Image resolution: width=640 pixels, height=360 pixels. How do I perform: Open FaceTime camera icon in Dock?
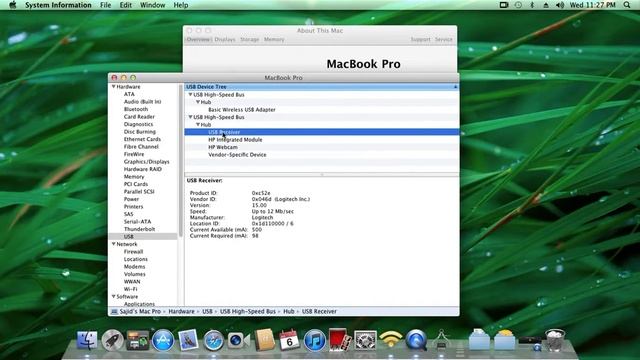(238, 340)
